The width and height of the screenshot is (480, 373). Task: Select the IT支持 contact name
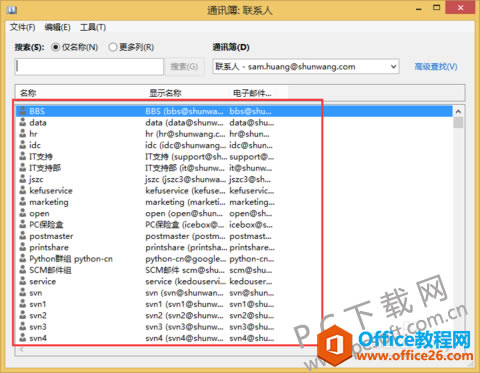click(41, 156)
